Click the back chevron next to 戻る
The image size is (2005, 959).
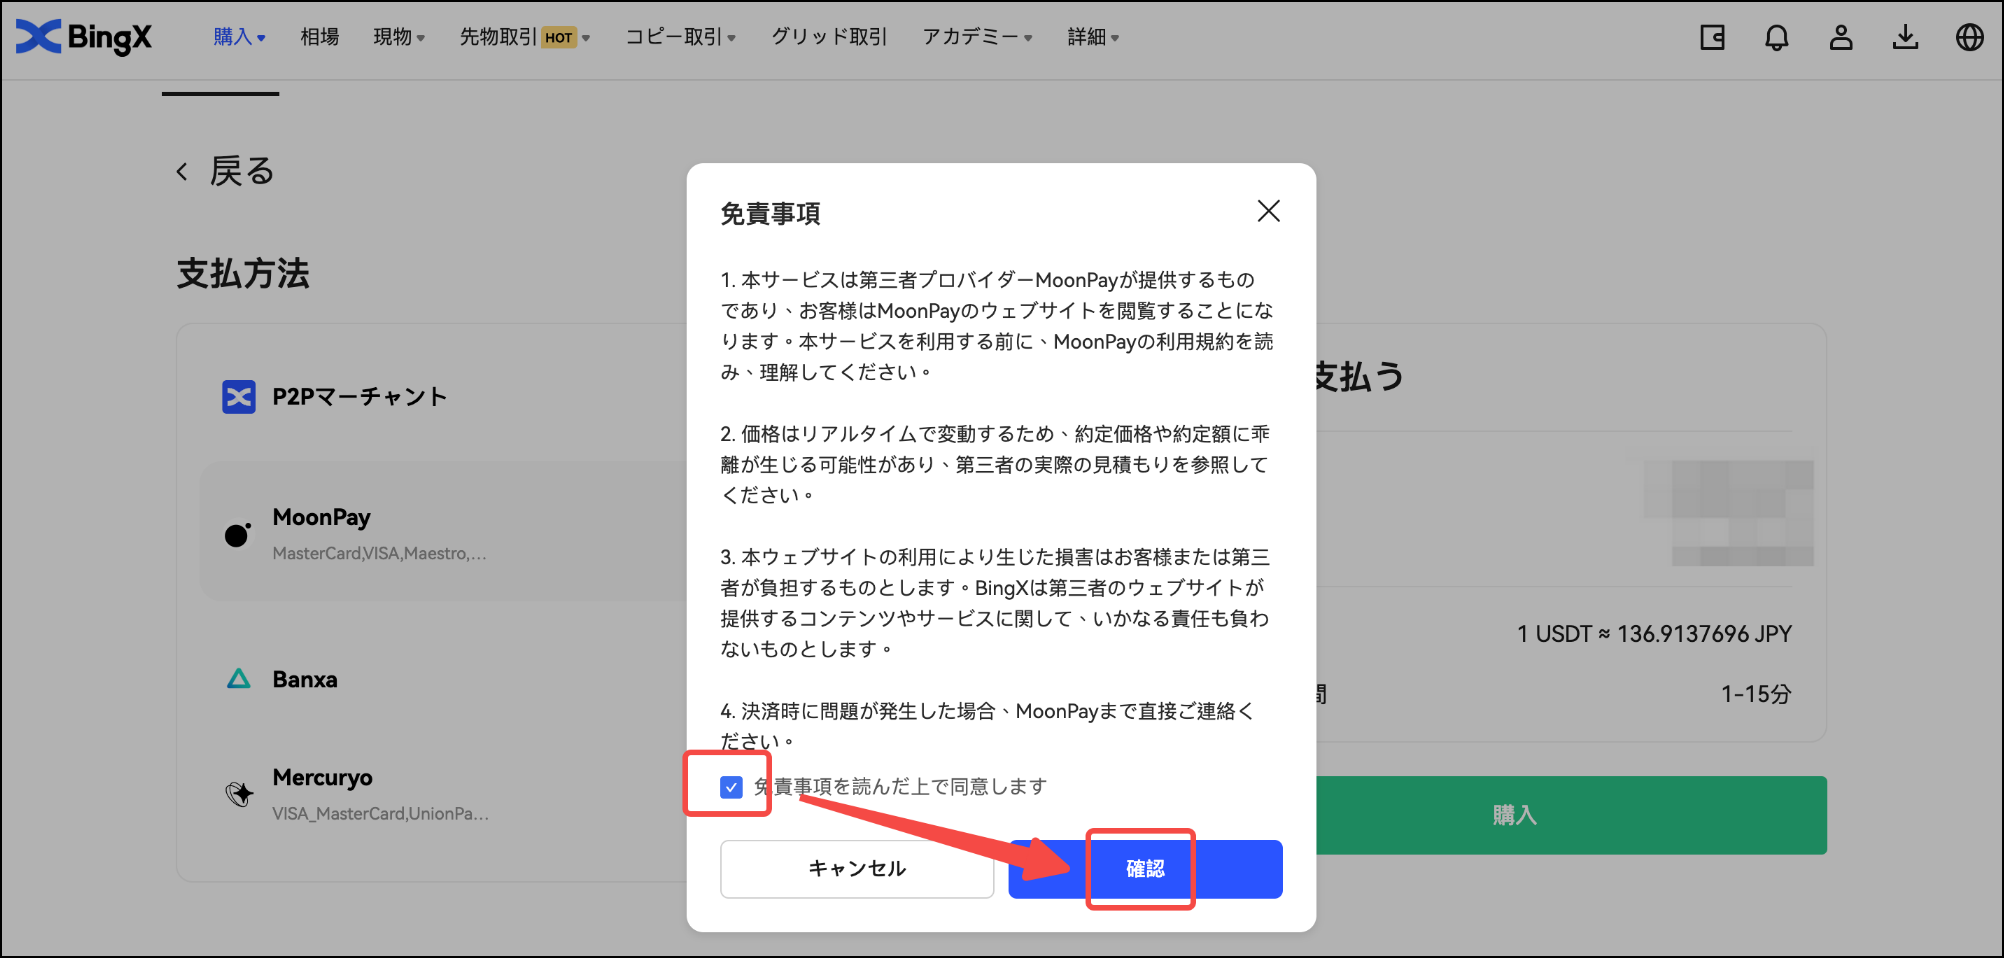click(x=182, y=172)
